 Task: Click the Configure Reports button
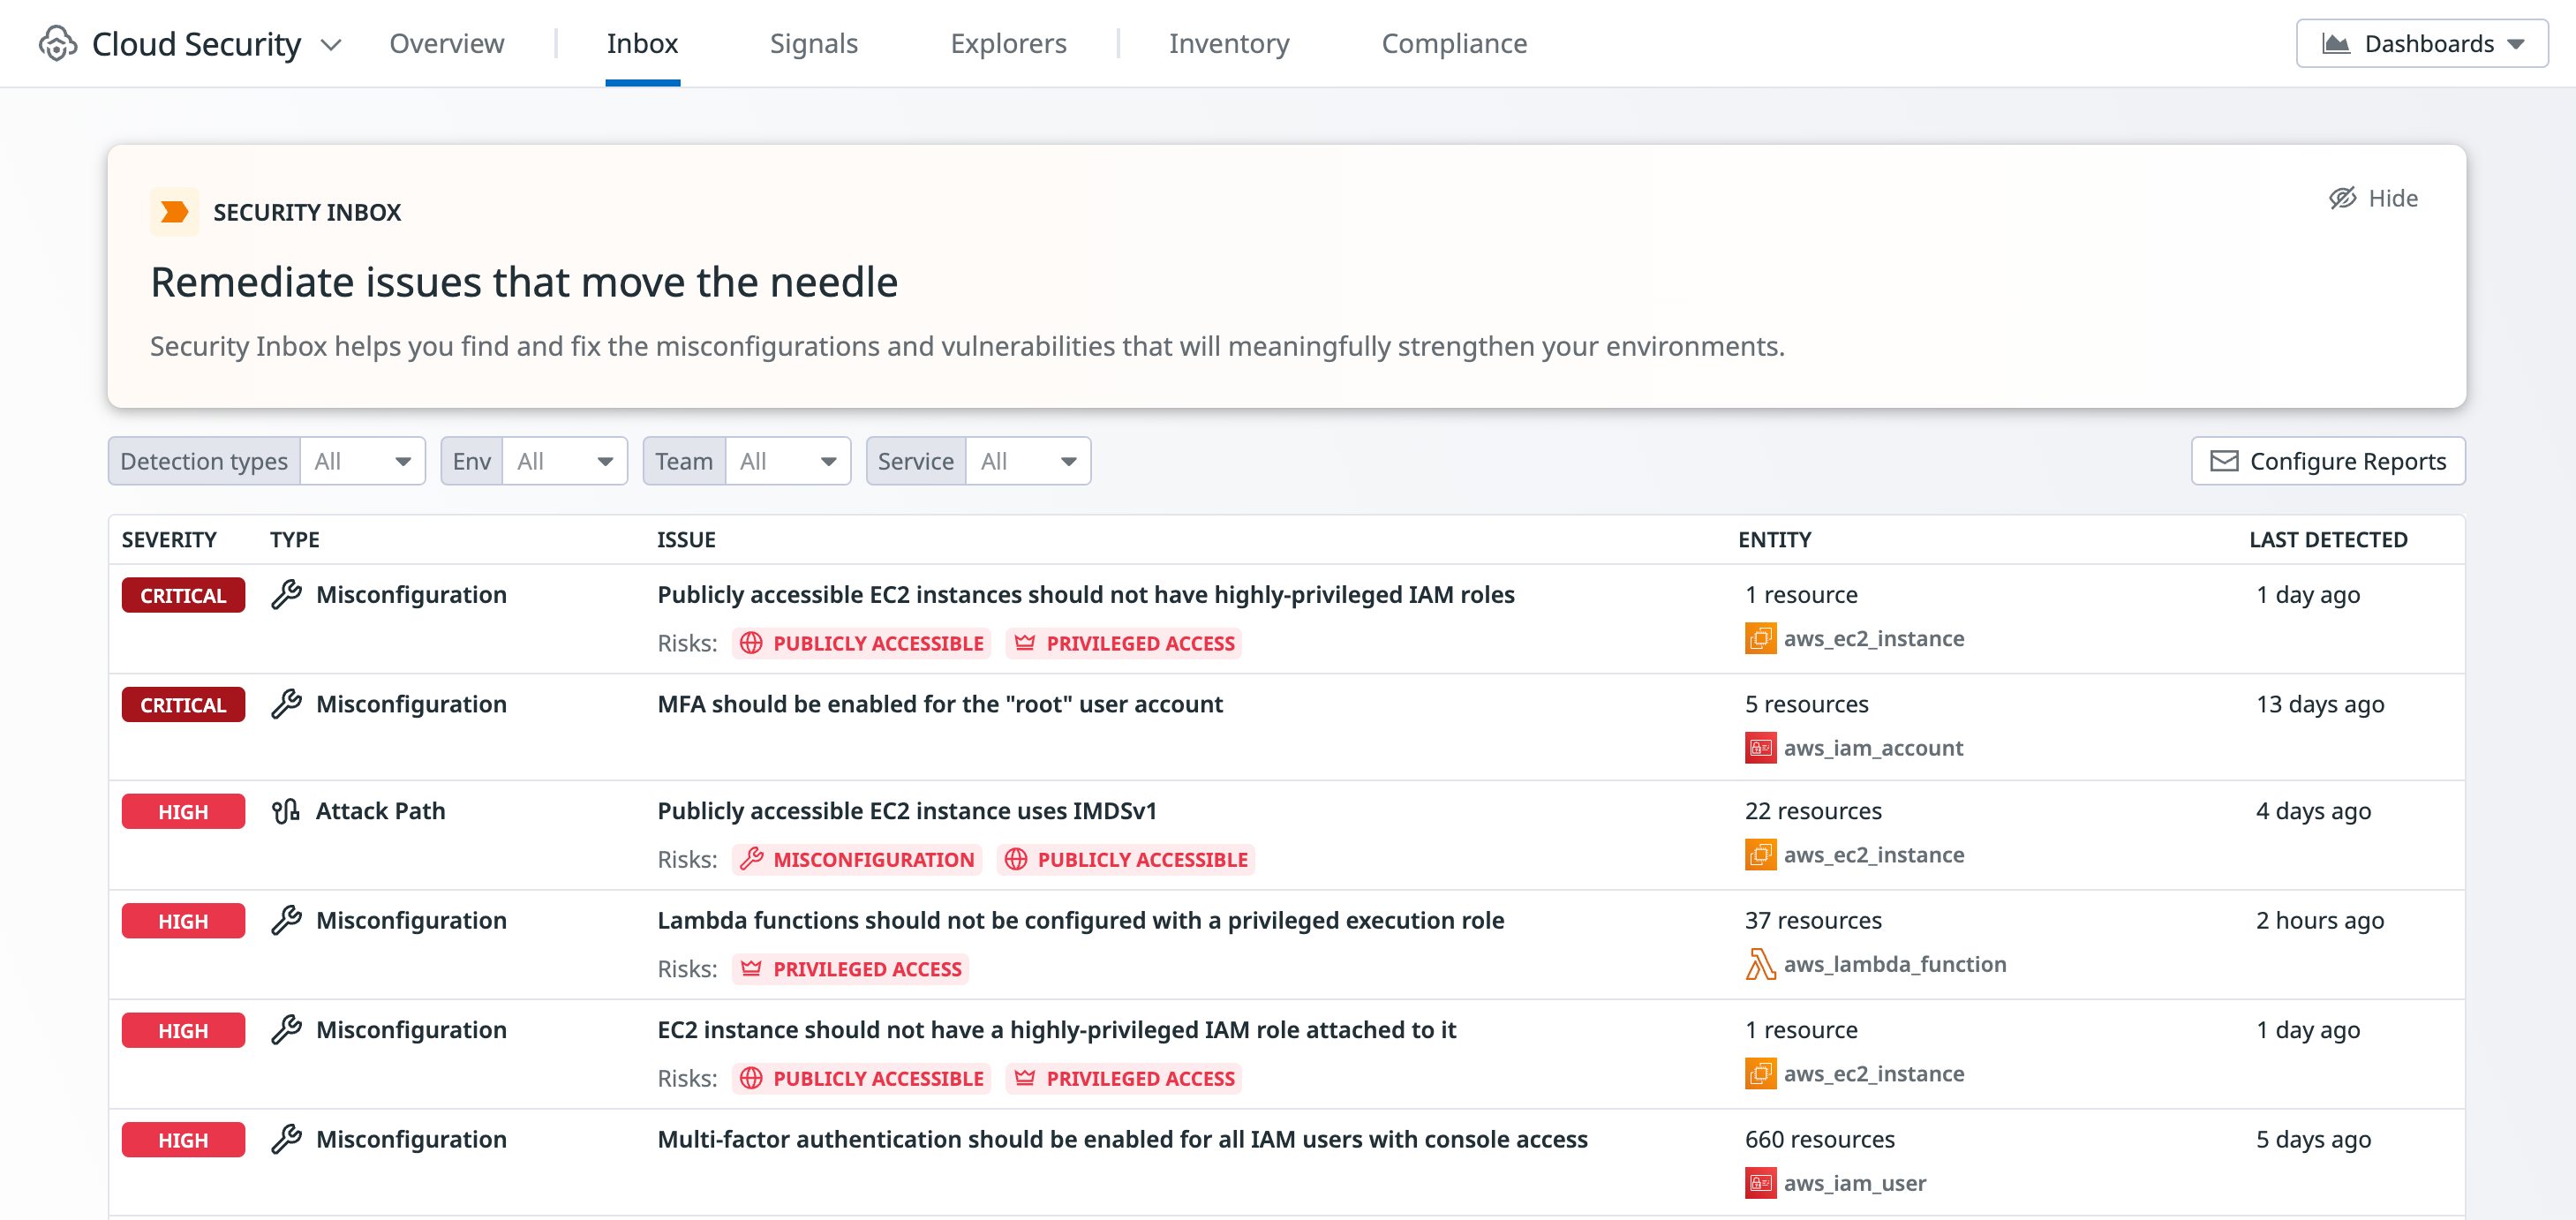tap(2327, 461)
